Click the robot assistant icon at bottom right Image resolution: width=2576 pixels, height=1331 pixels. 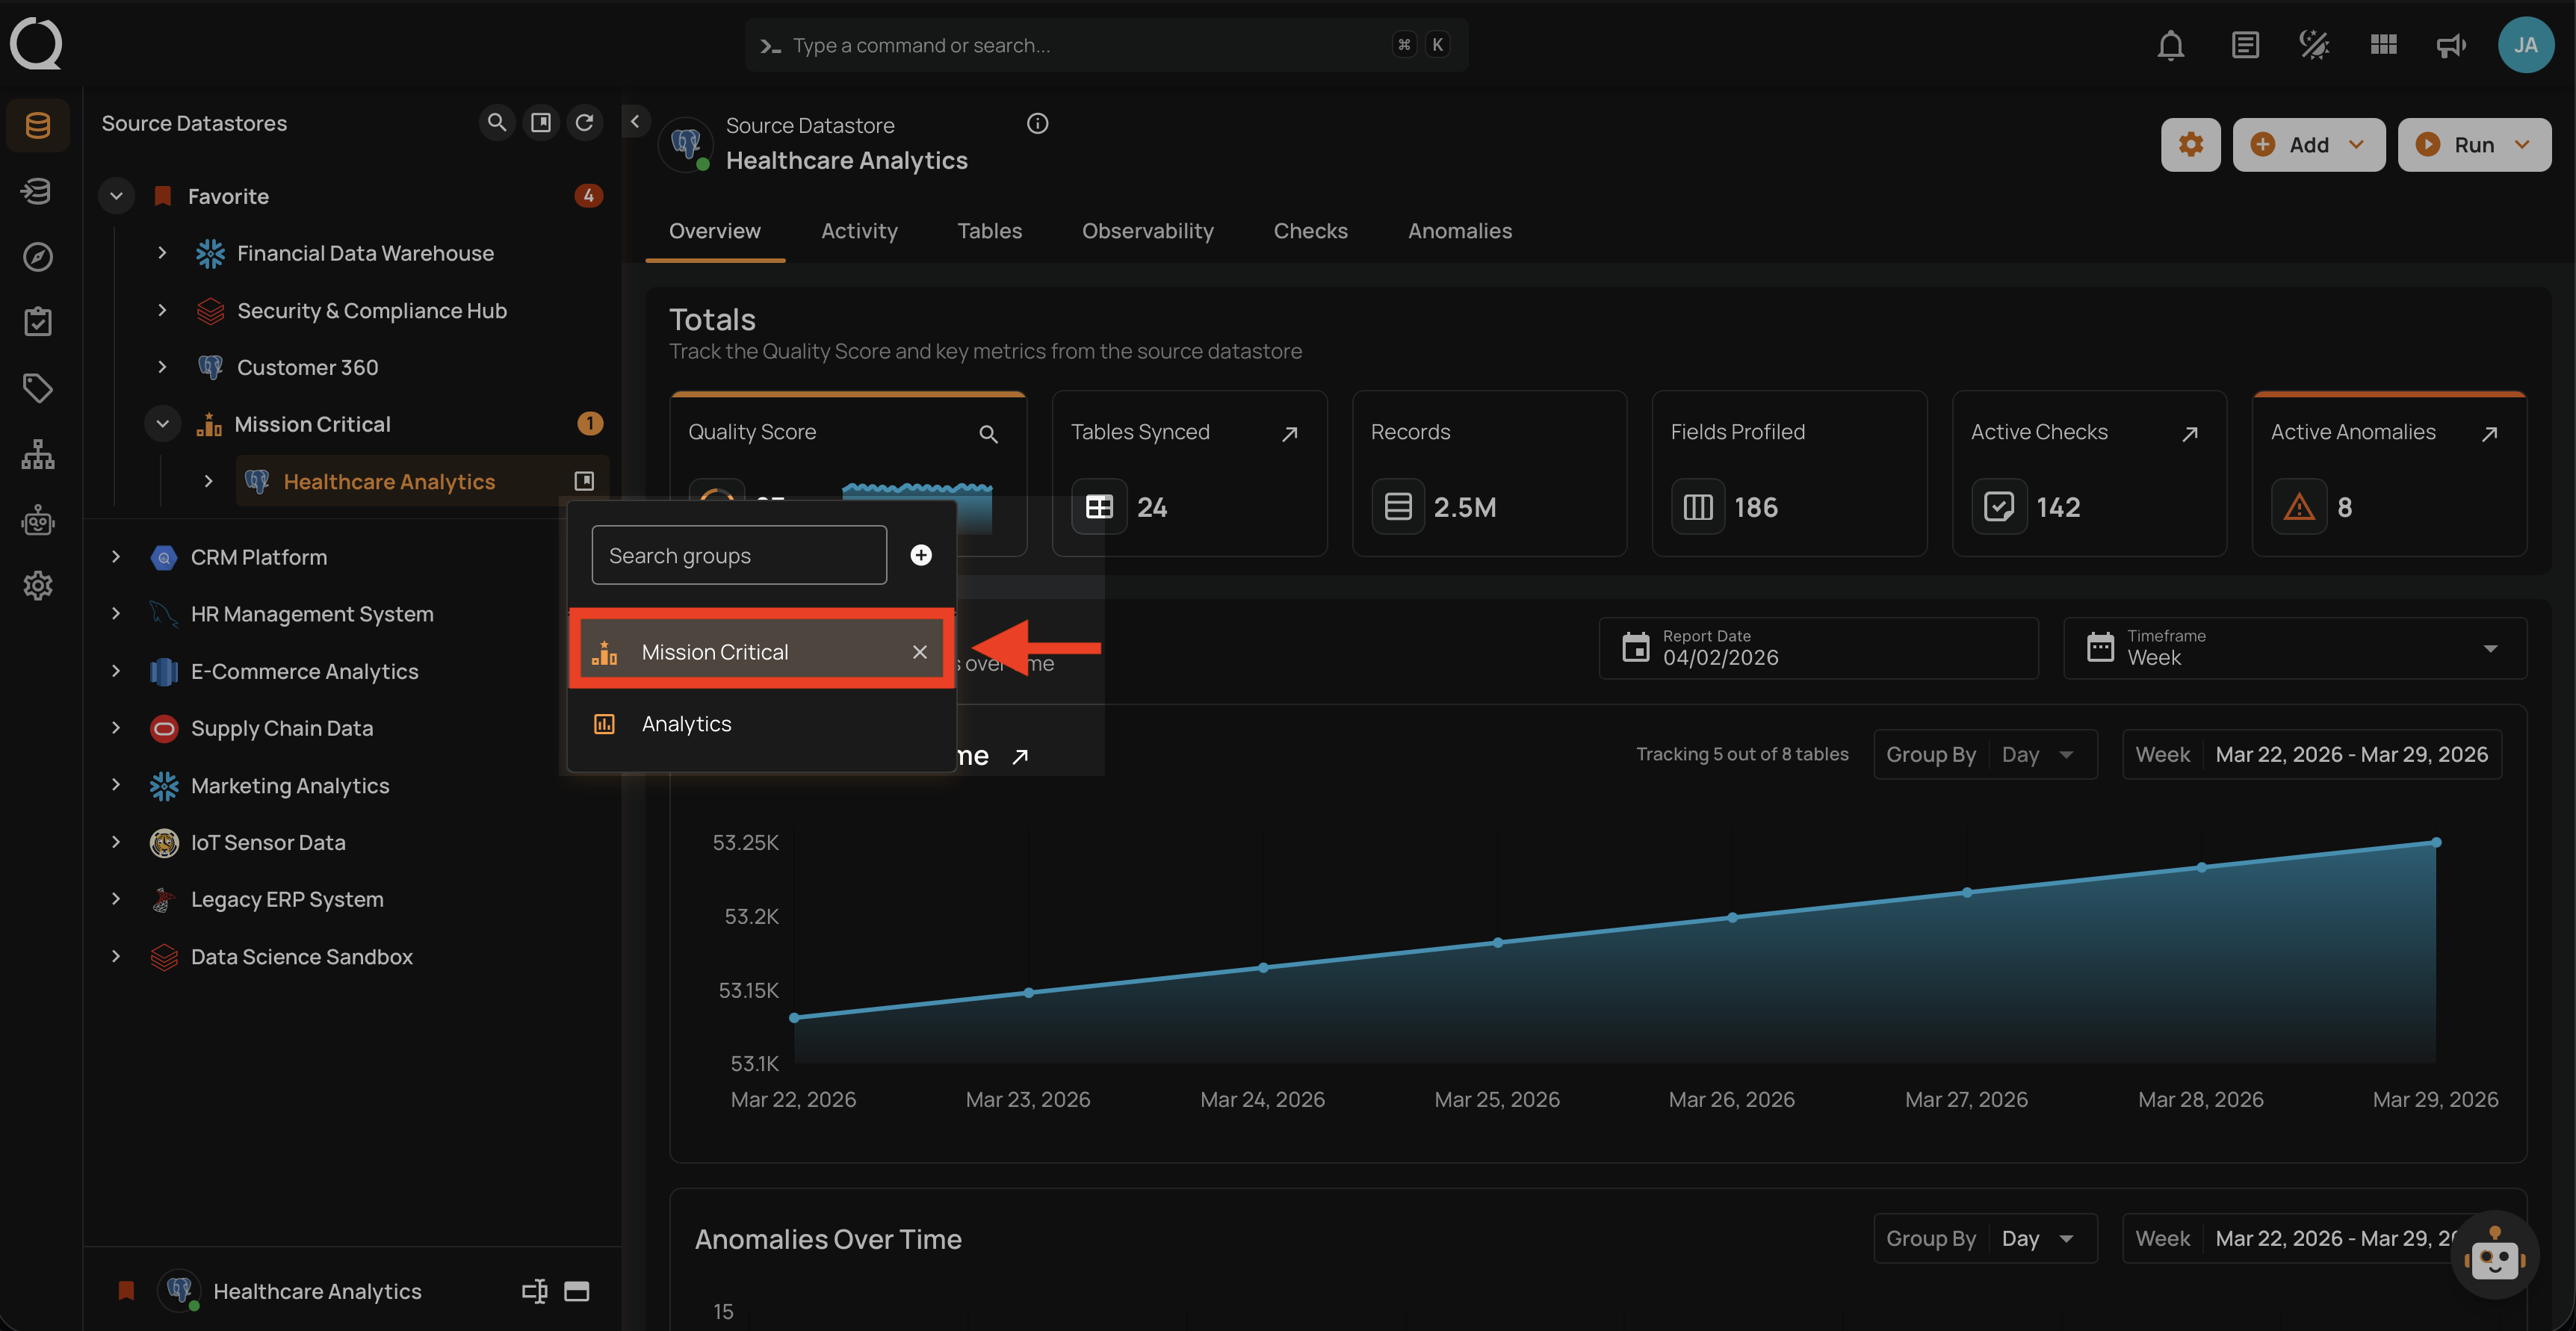click(2494, 1256)
